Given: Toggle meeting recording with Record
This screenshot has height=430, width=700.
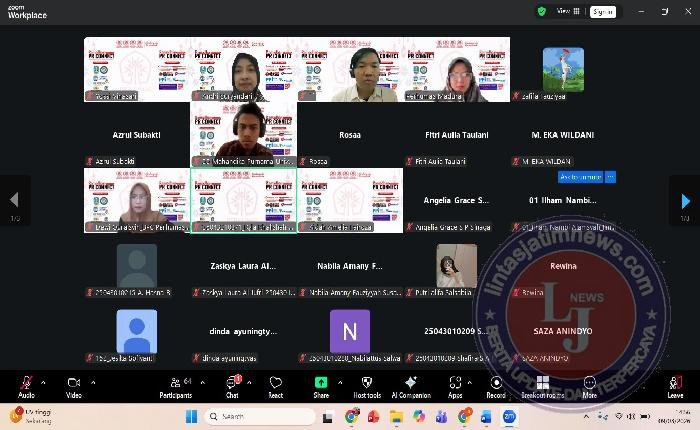Looking at the screenshot, I should [496, 385].
